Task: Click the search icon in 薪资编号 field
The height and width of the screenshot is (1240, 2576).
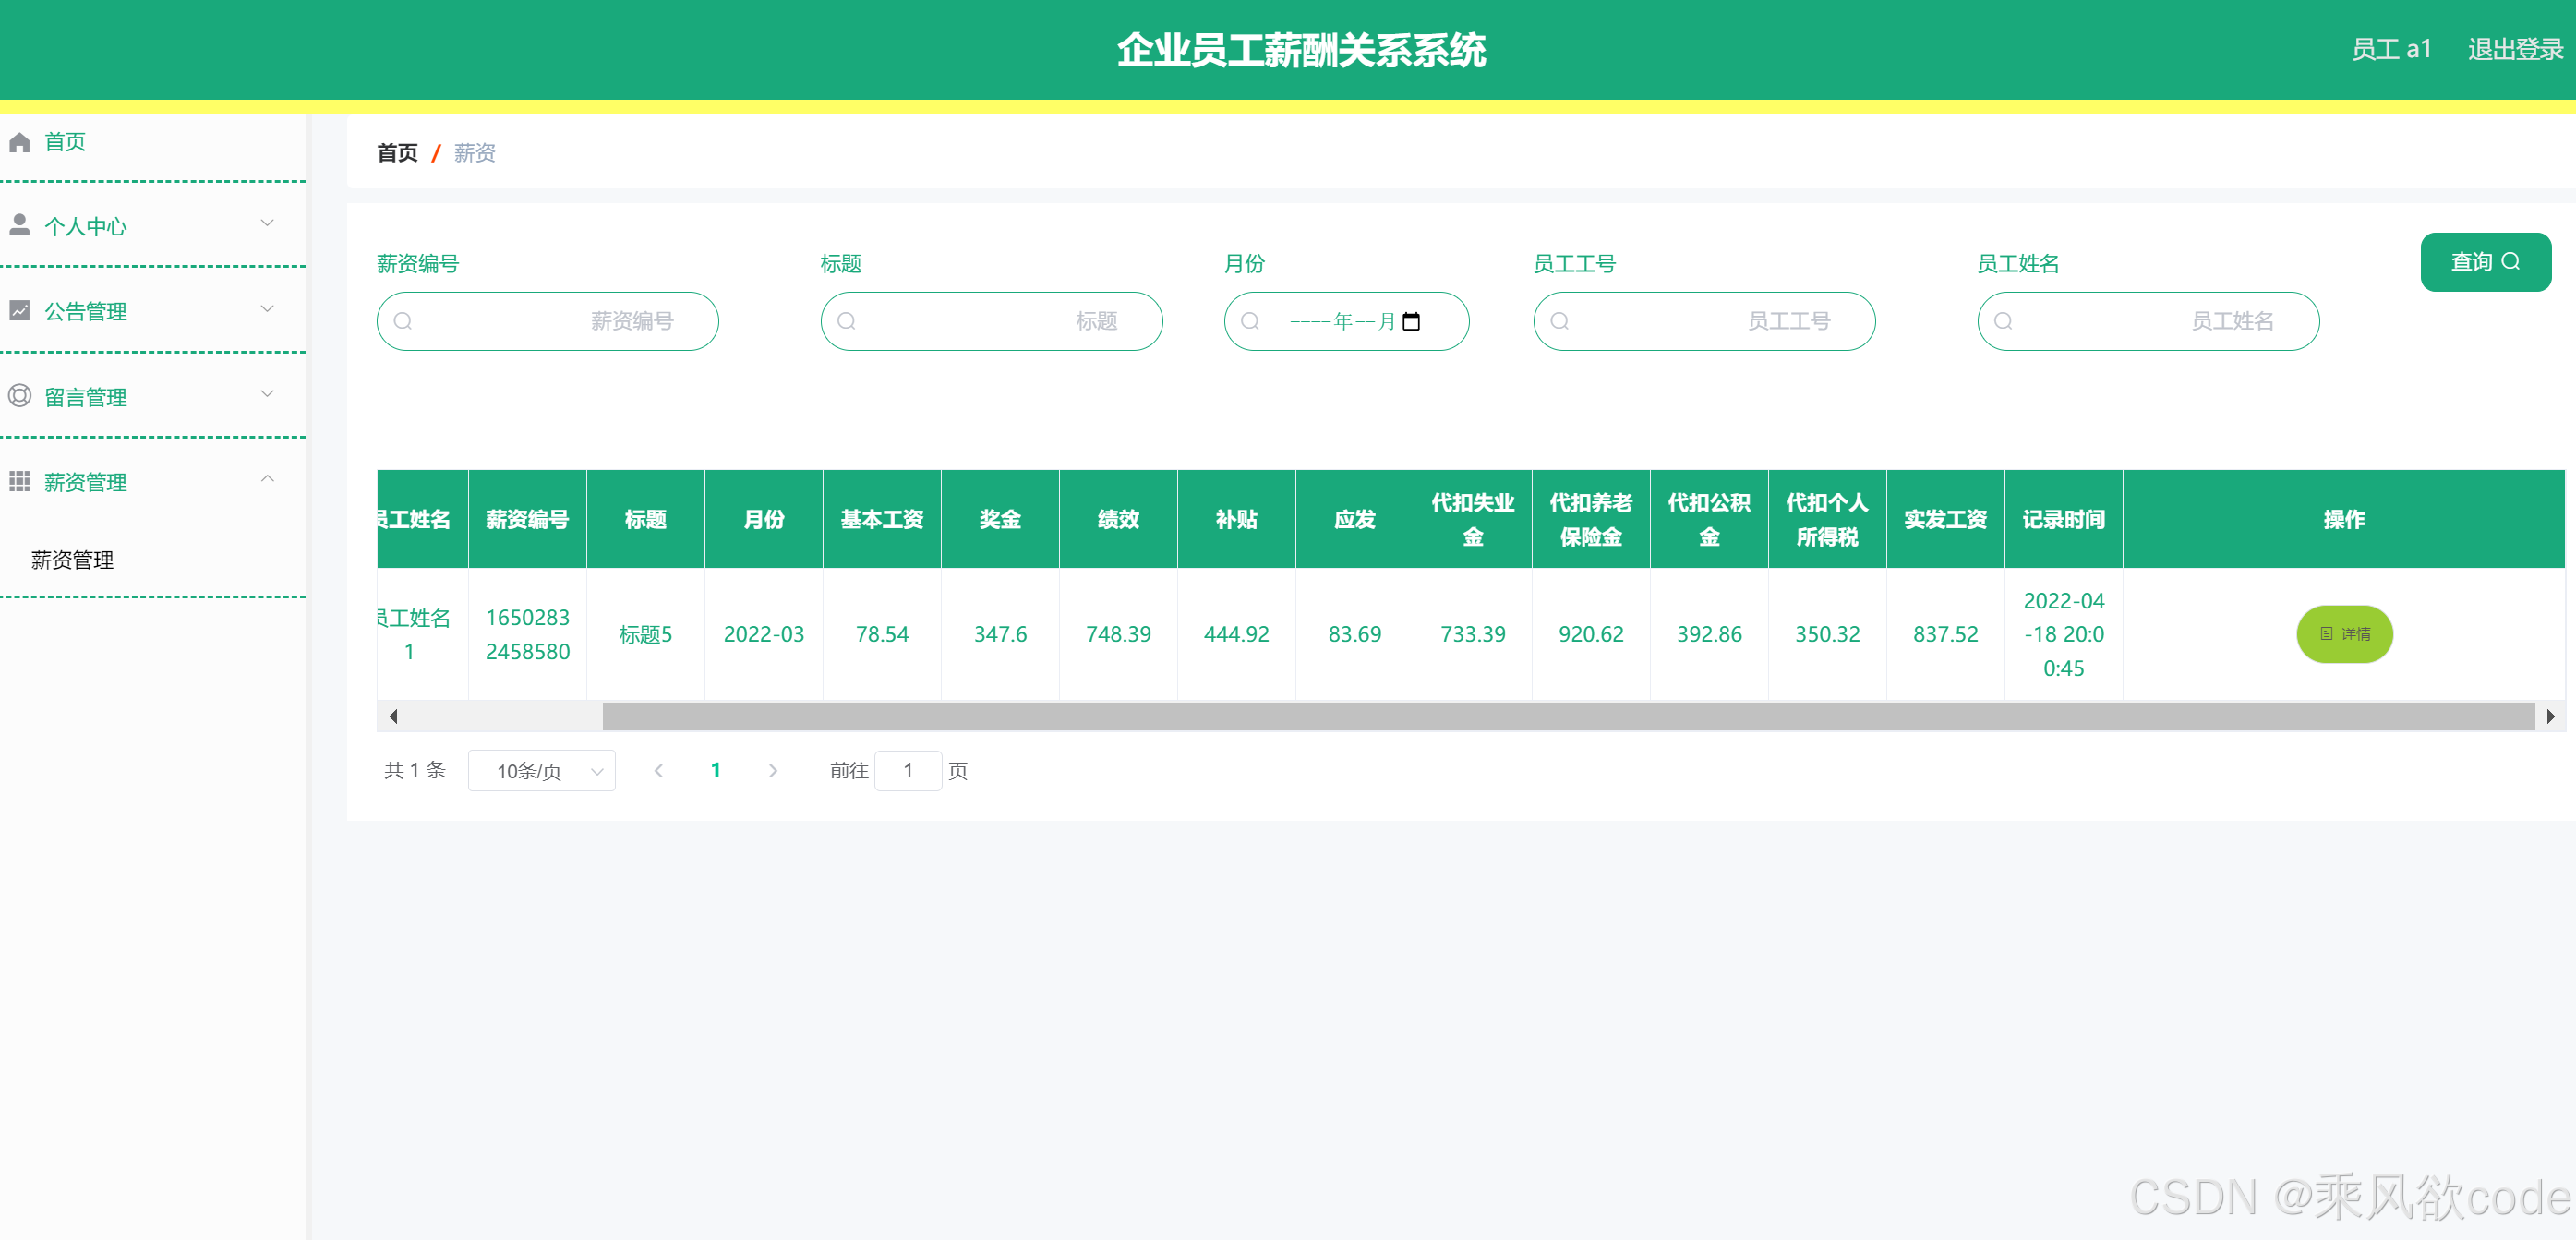Action: coord(403,321)
